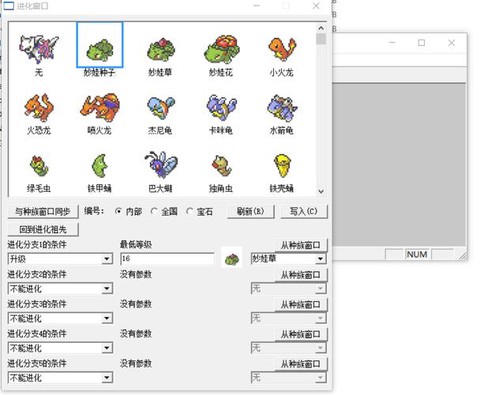Close the 进化窗口 window

click(316, 6)
